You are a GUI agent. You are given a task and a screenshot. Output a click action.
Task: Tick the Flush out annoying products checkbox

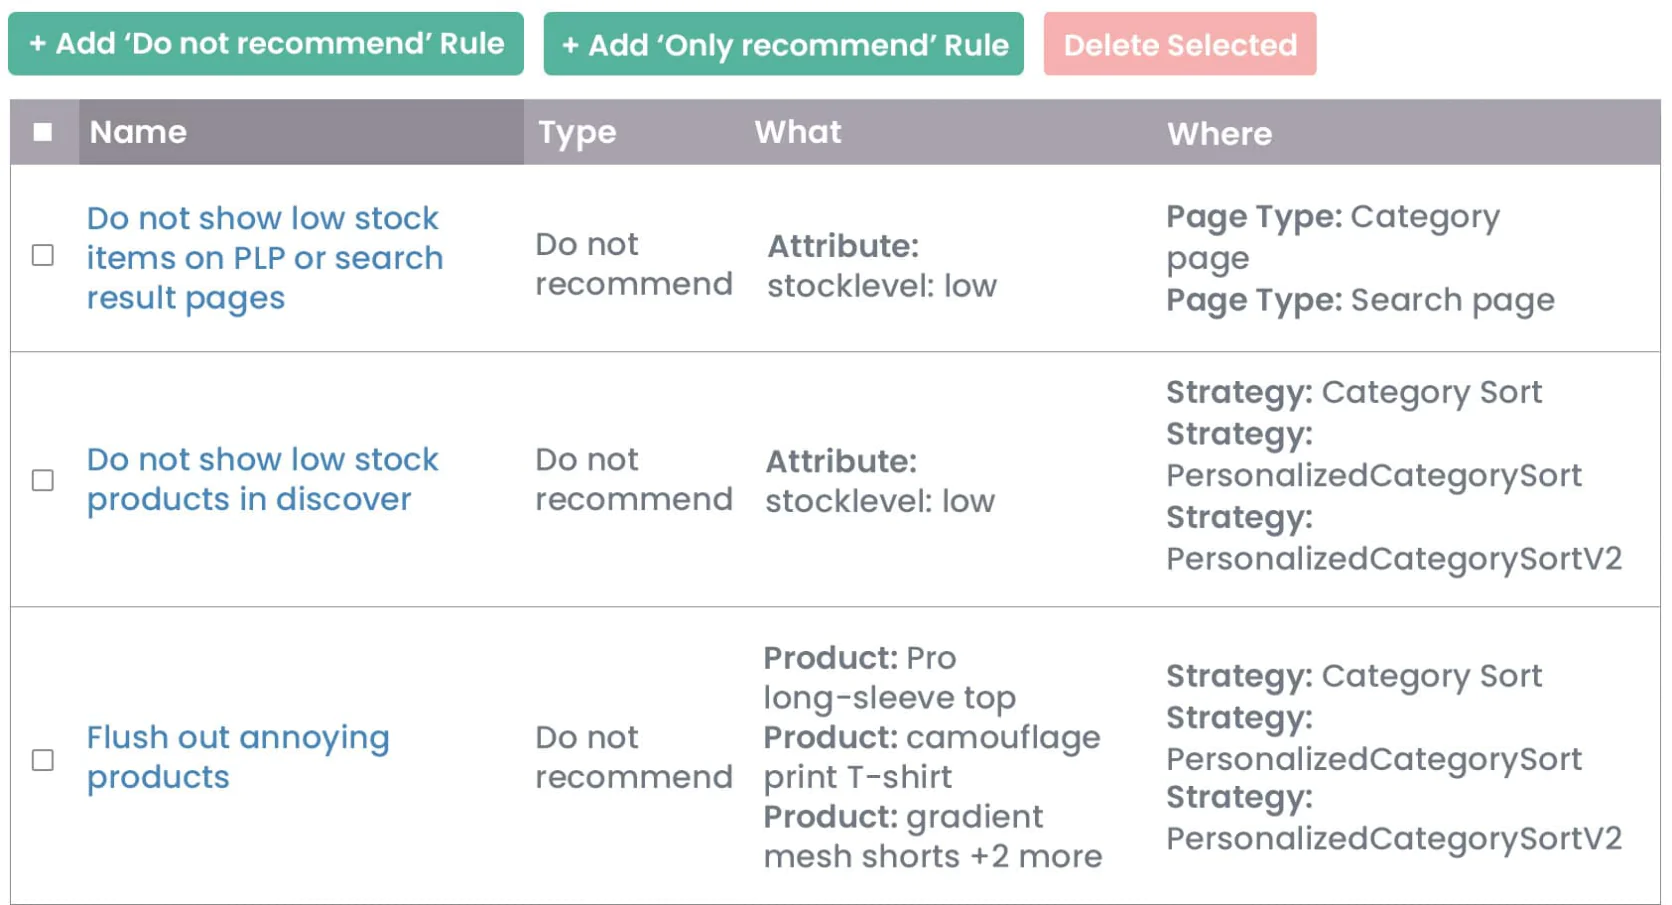[x=43, y=761]
